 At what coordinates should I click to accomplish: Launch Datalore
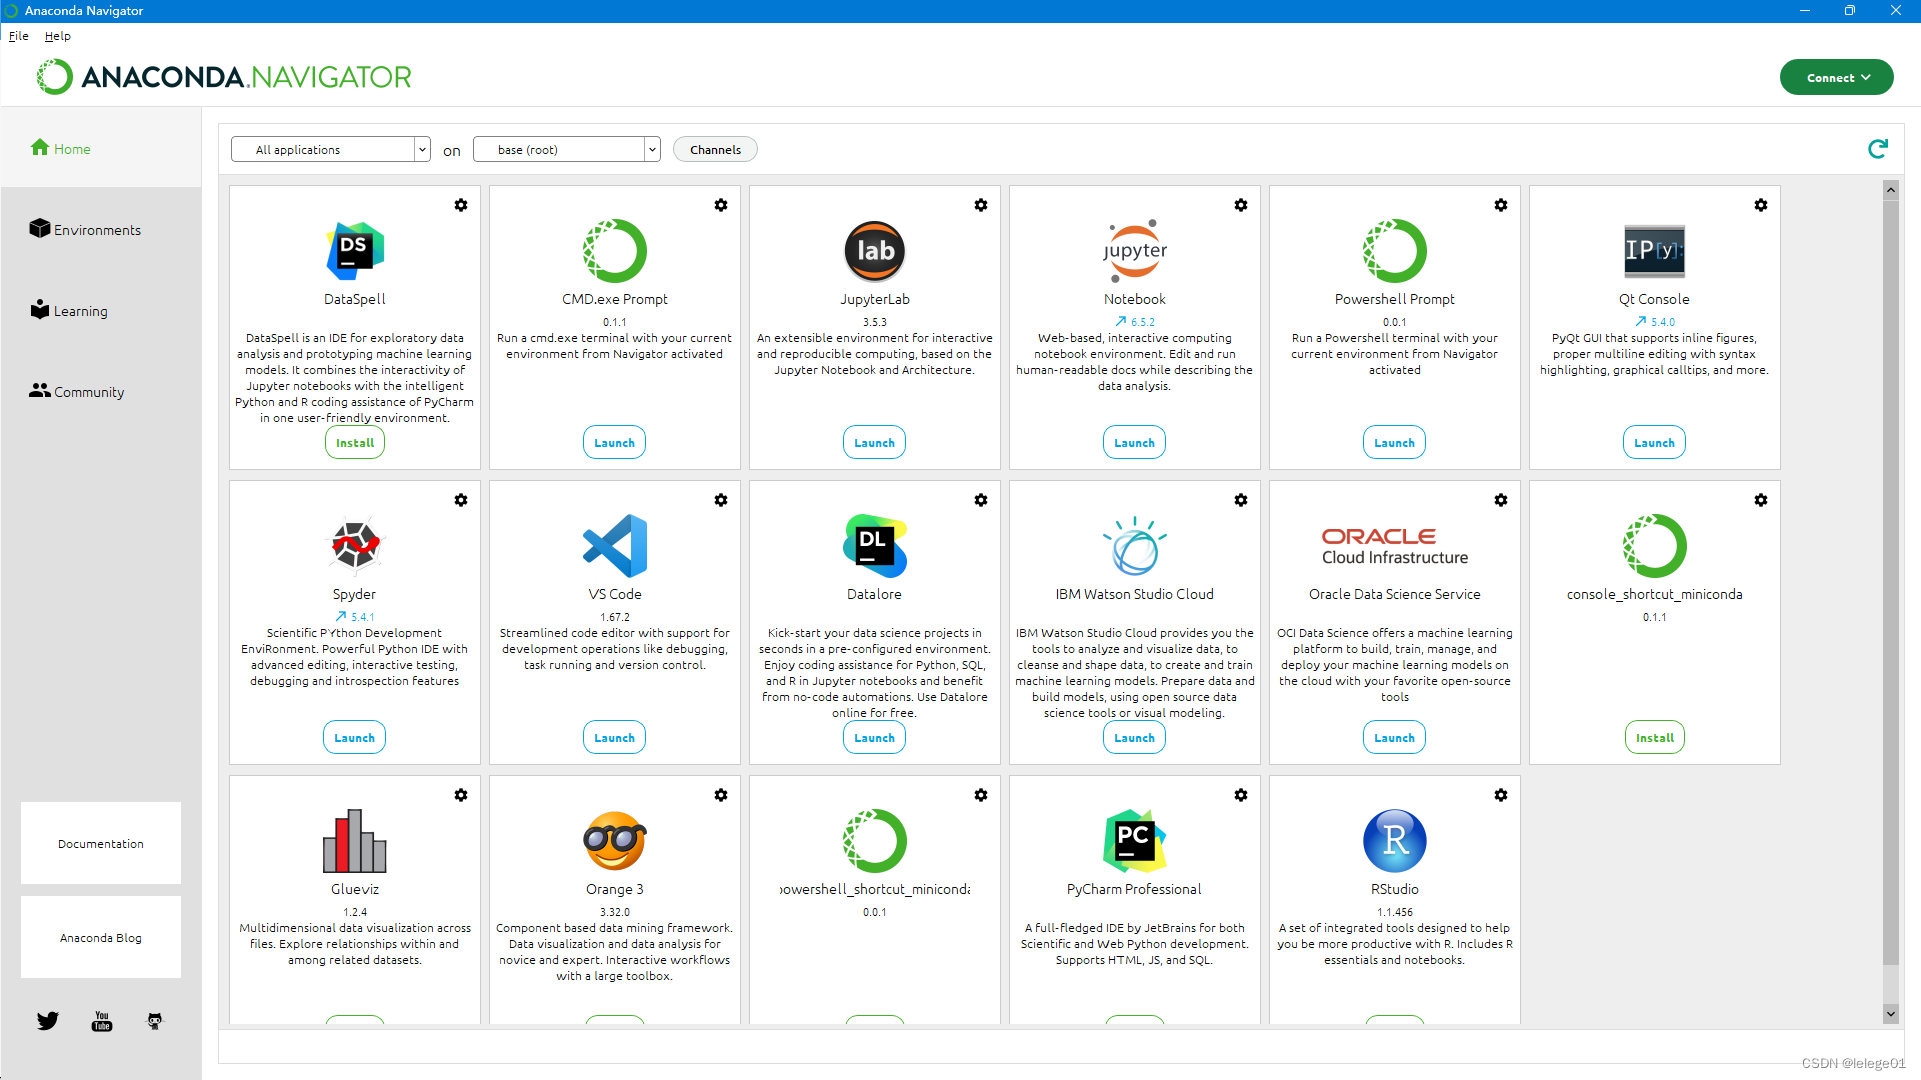(875, 738)
